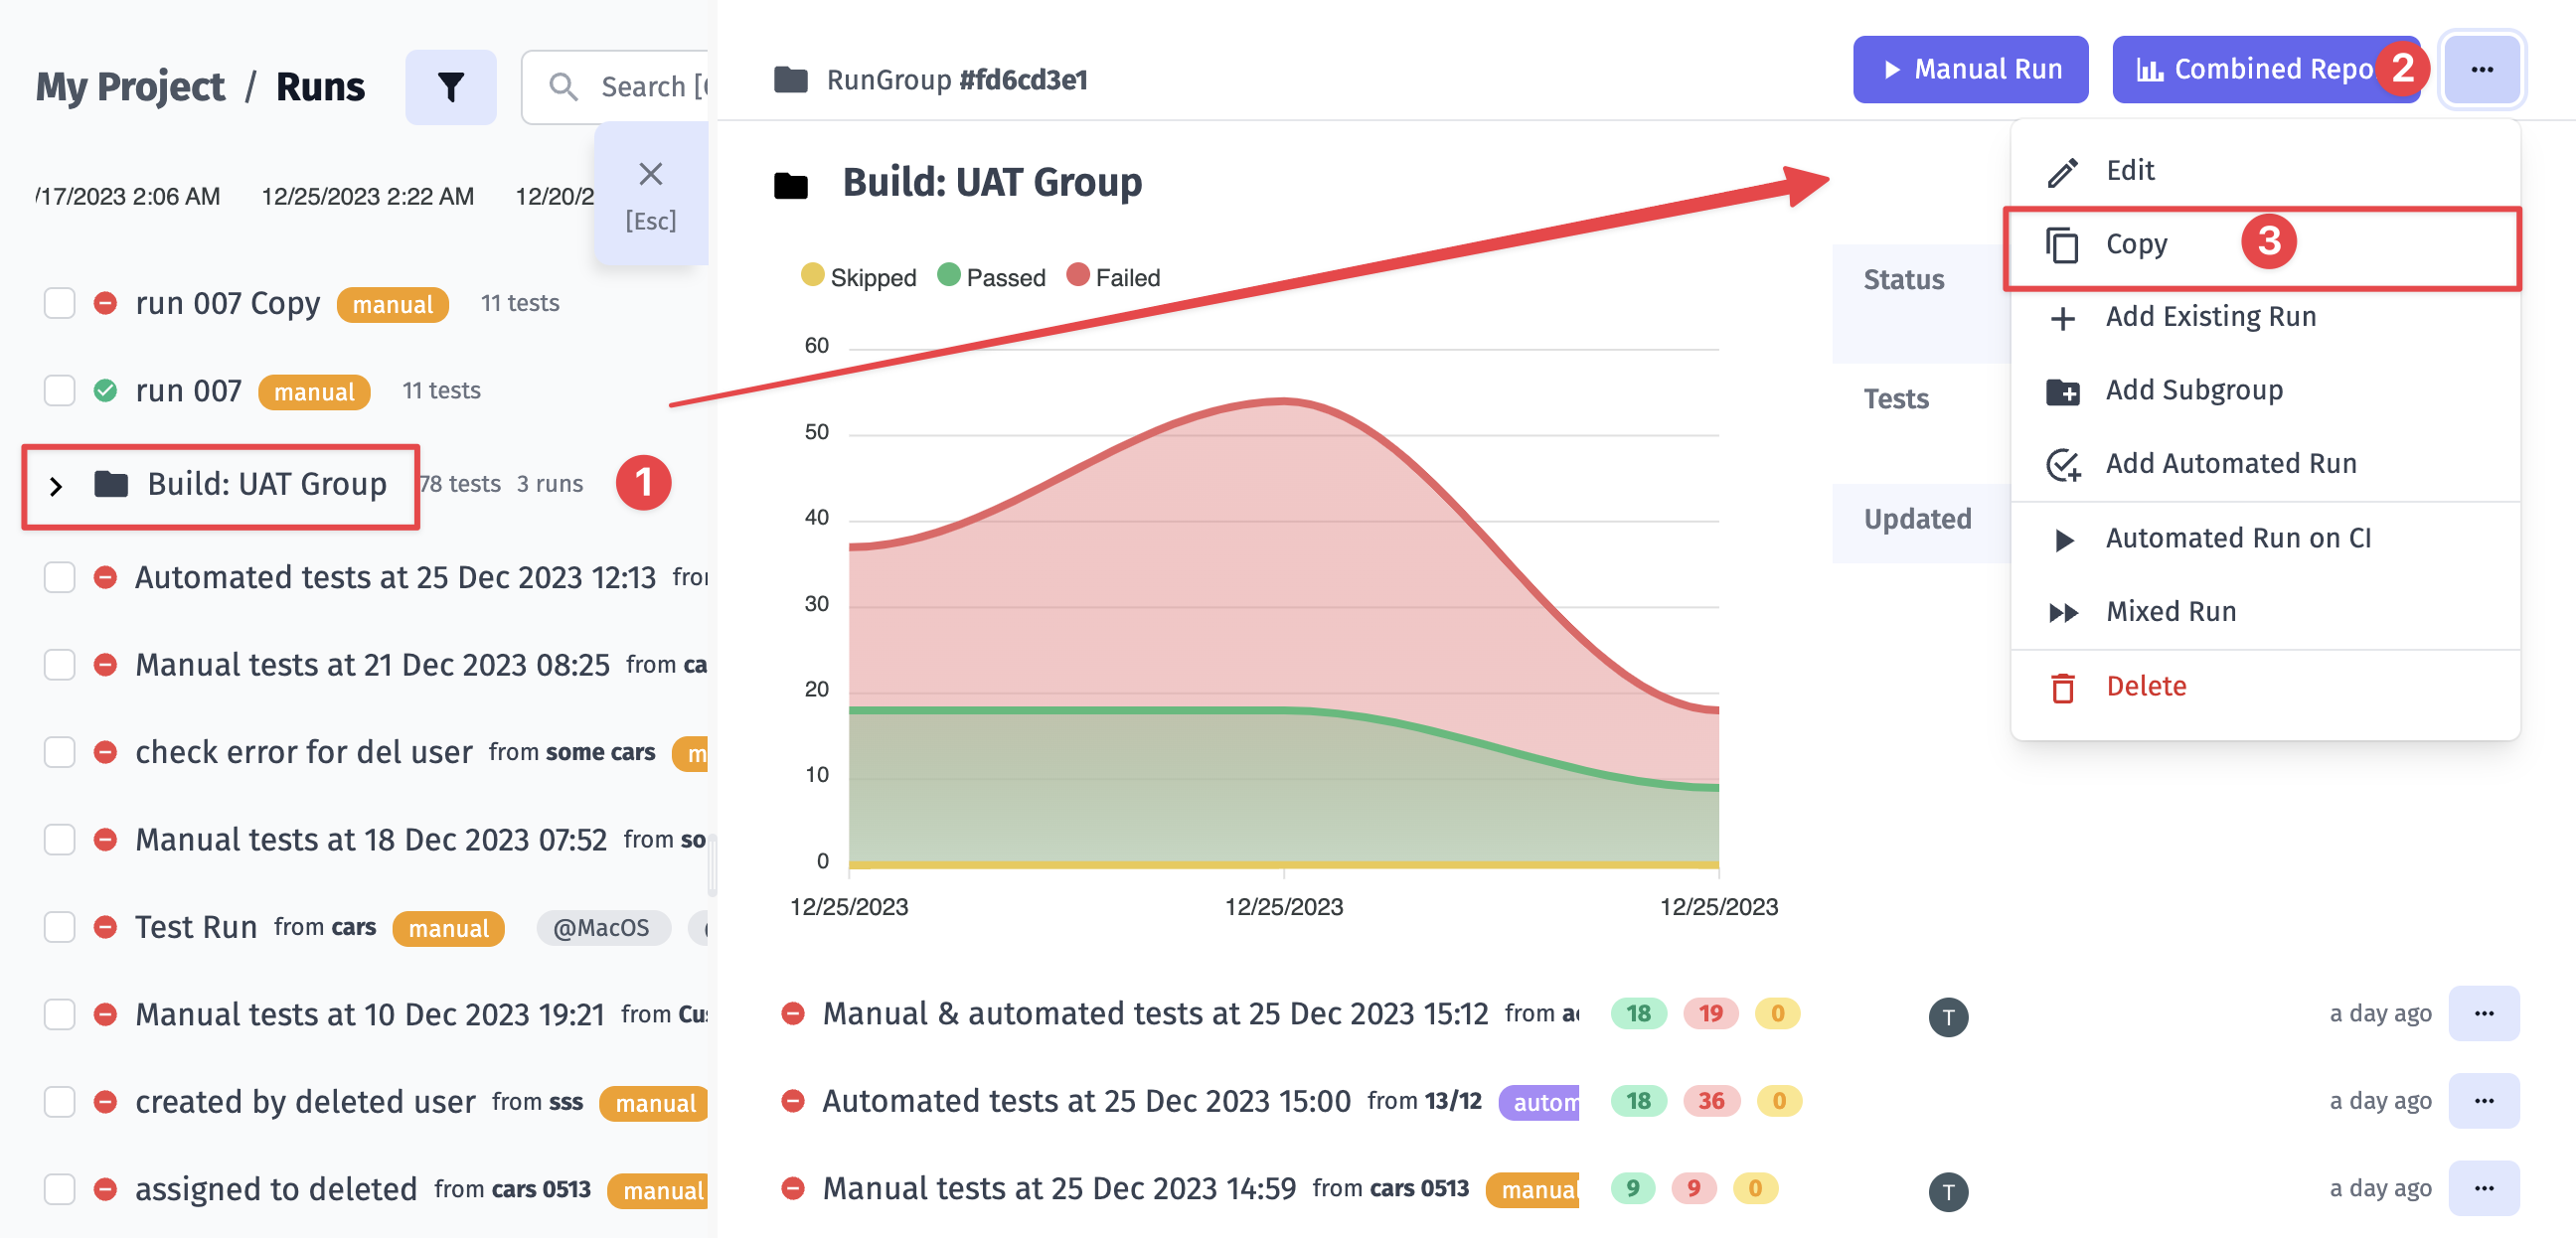Check the created by deleted user checkbox
This screenshot has width=2576, height=1238.
[60, 1101]
